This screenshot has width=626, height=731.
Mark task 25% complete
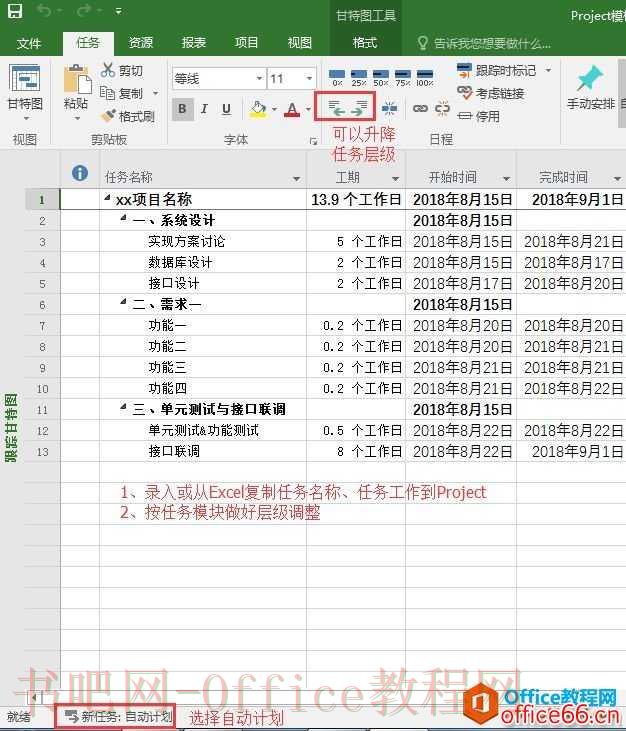[358, 77]
